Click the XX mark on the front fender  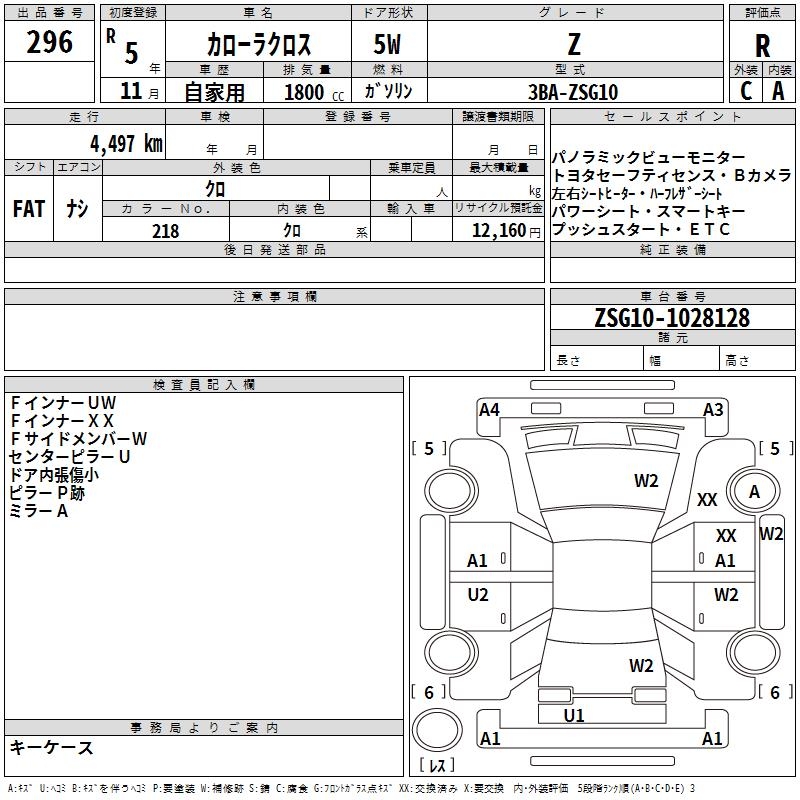click(707, 499)
